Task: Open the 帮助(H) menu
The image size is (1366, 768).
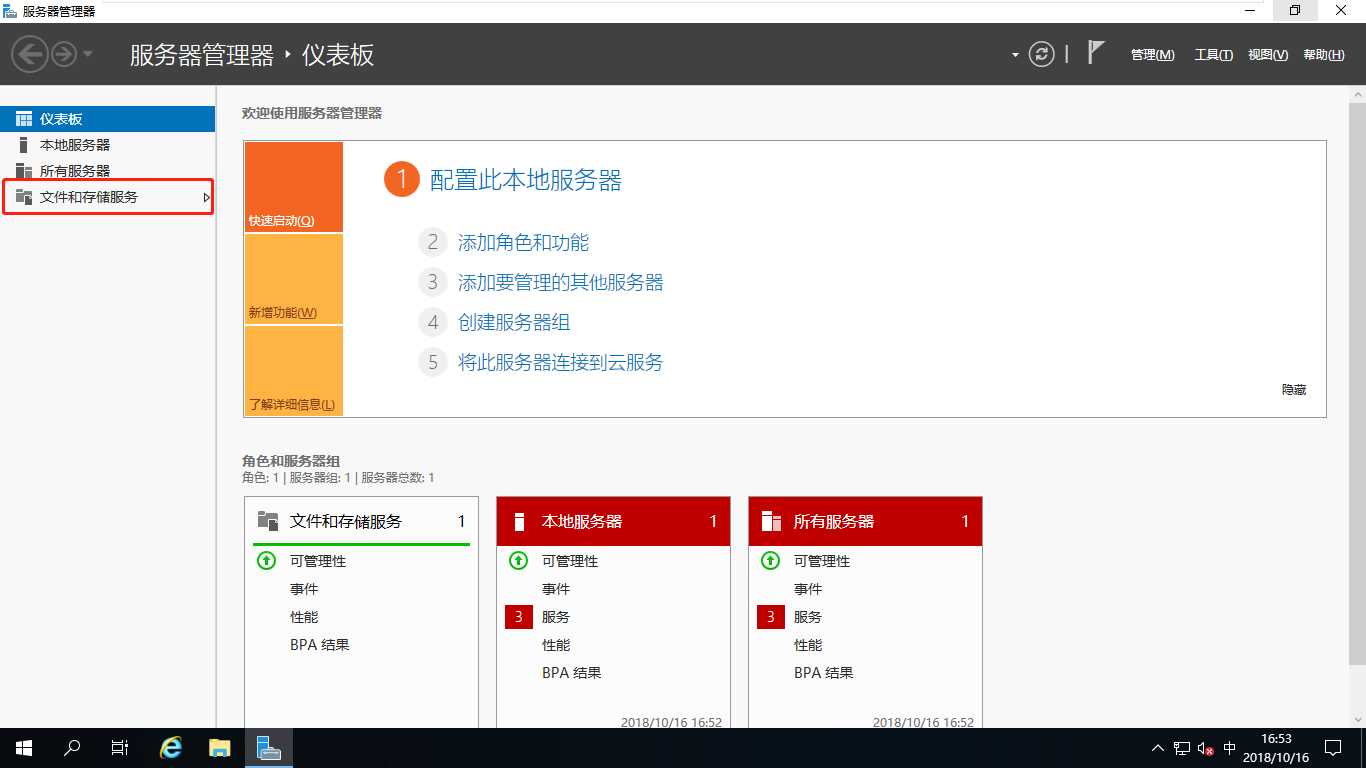Action: click(1324, 55)
